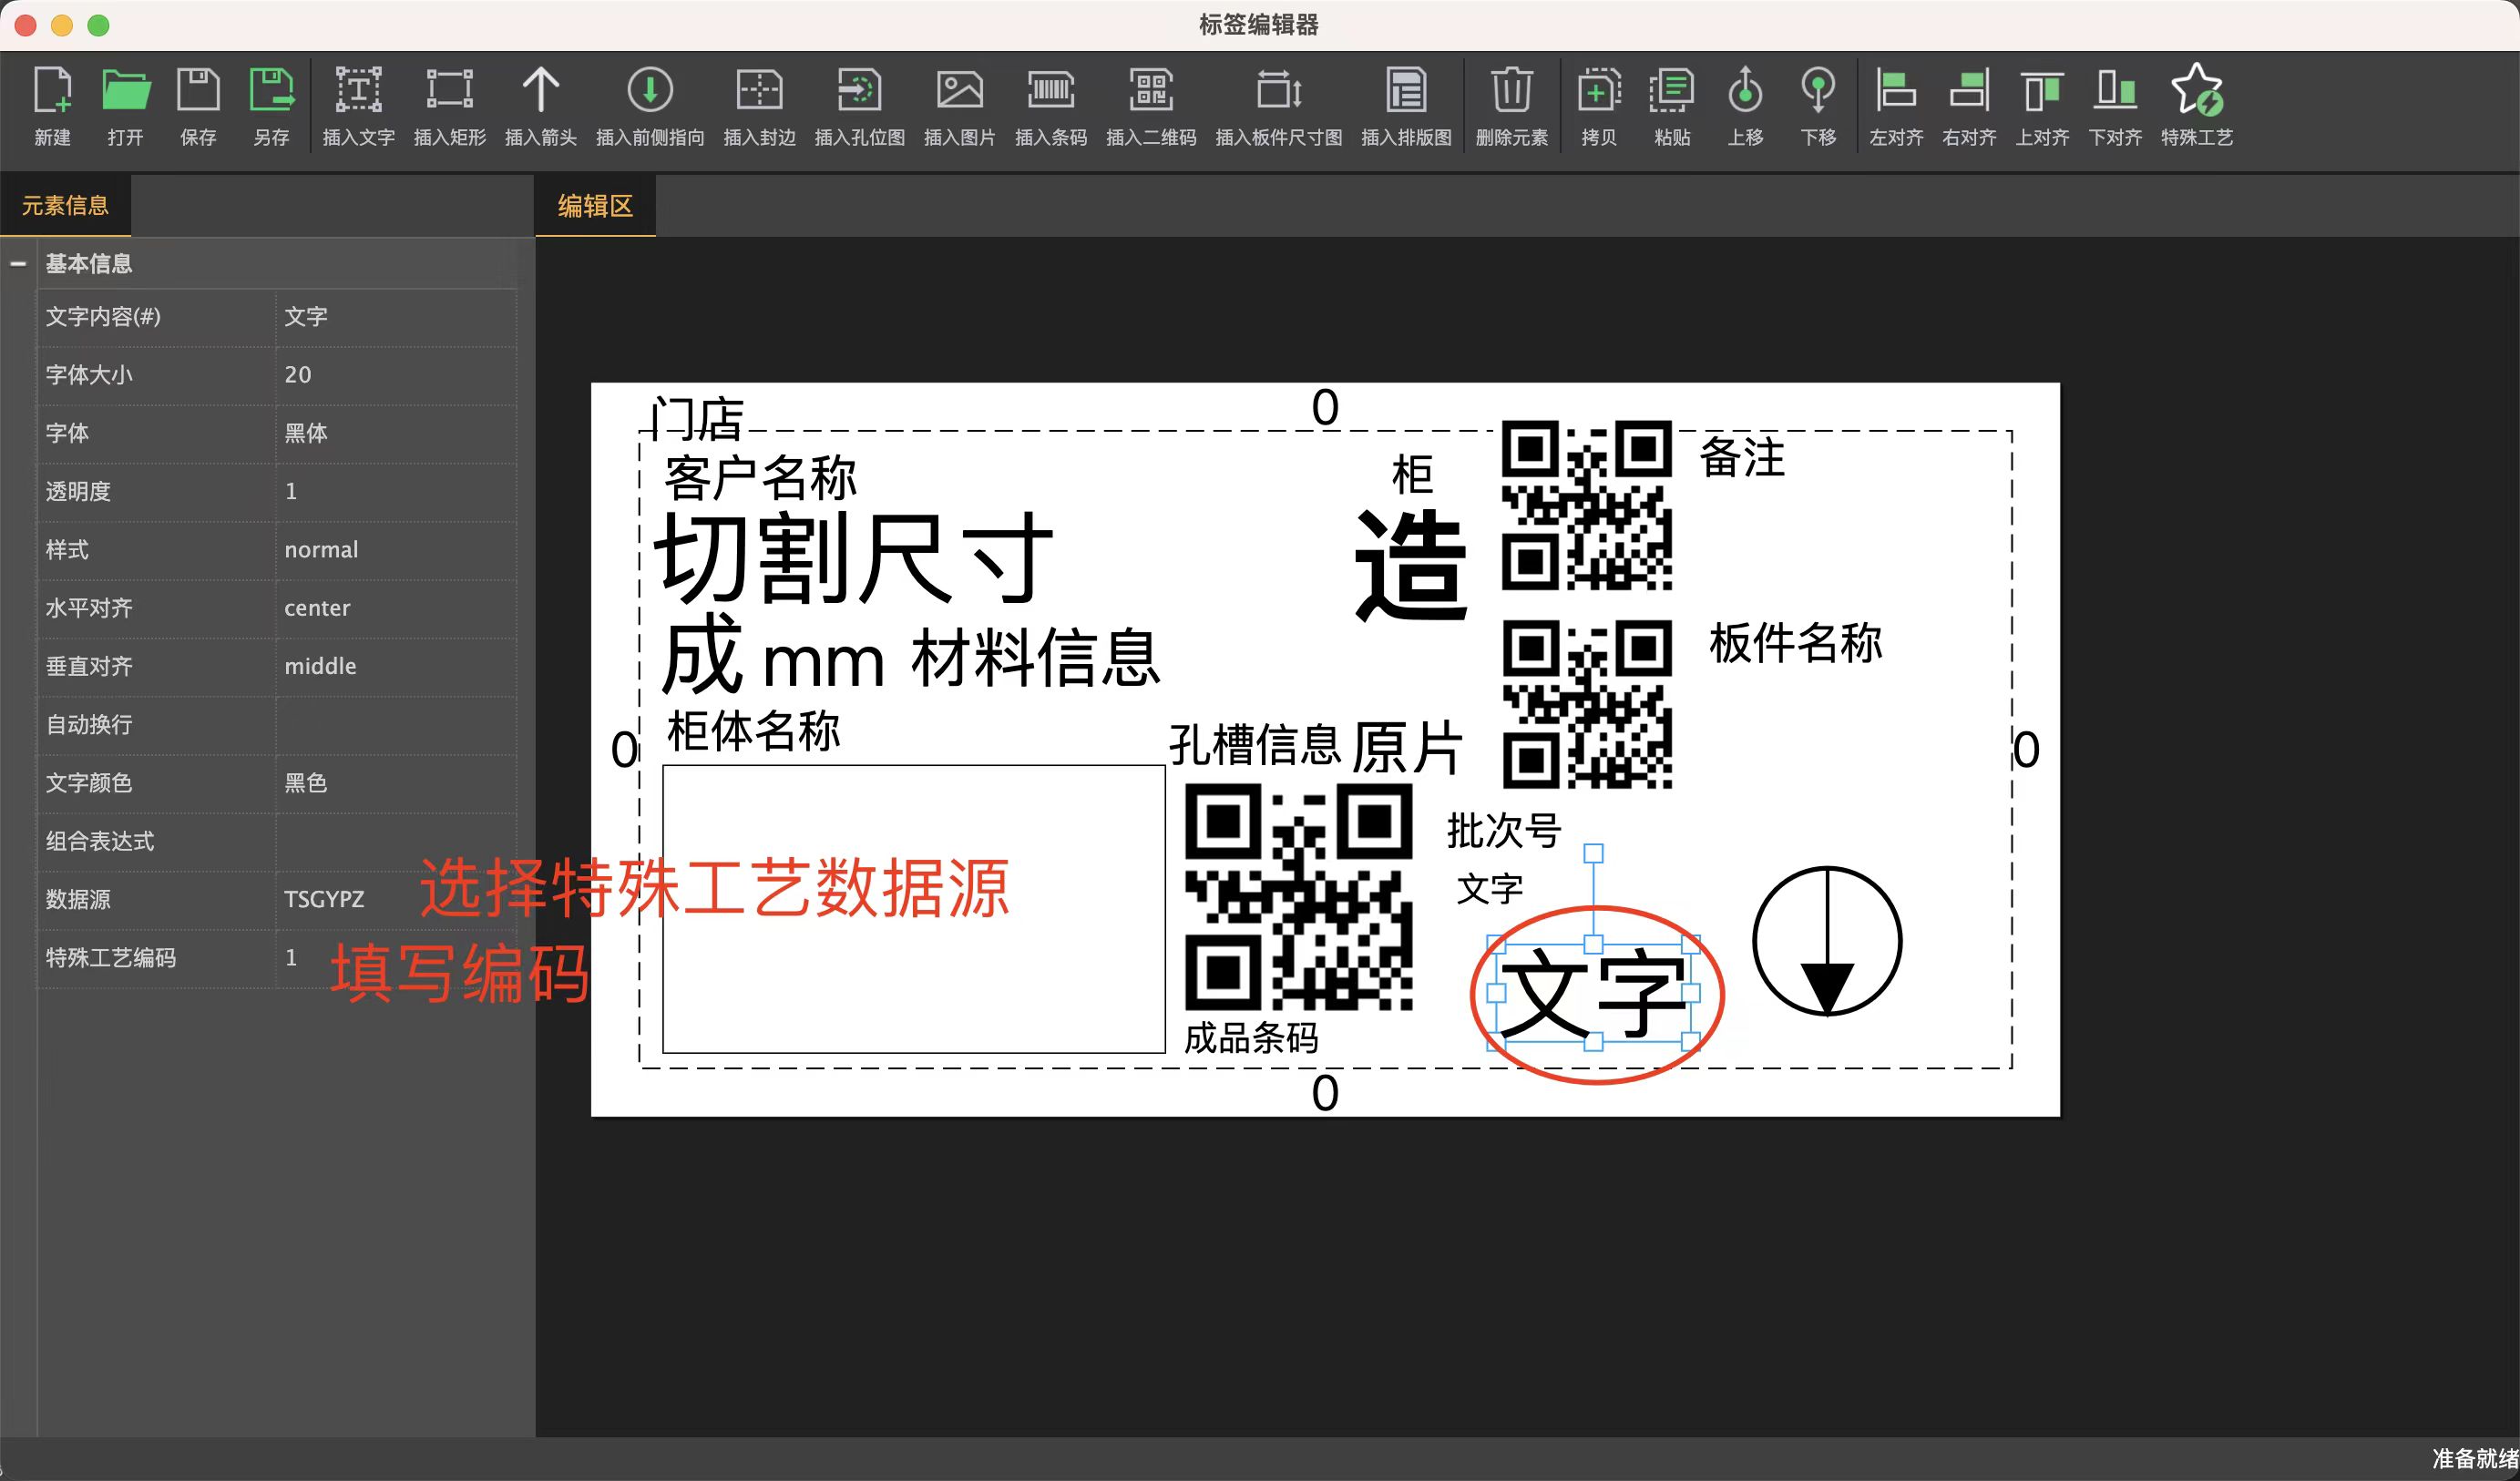Open the 数据源 value TSGYPZ

pos(396,899)
